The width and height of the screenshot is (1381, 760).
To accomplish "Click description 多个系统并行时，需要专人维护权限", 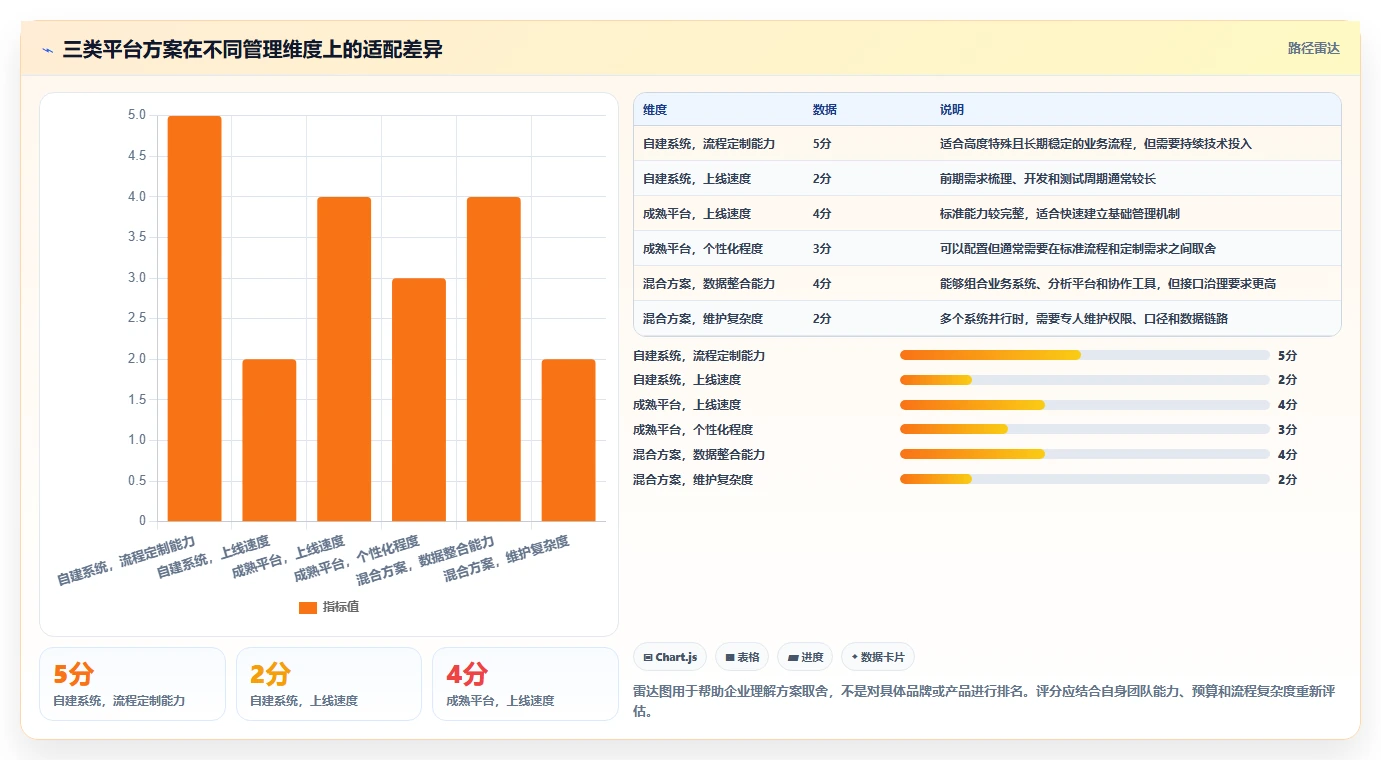I will click(1084, 319).
